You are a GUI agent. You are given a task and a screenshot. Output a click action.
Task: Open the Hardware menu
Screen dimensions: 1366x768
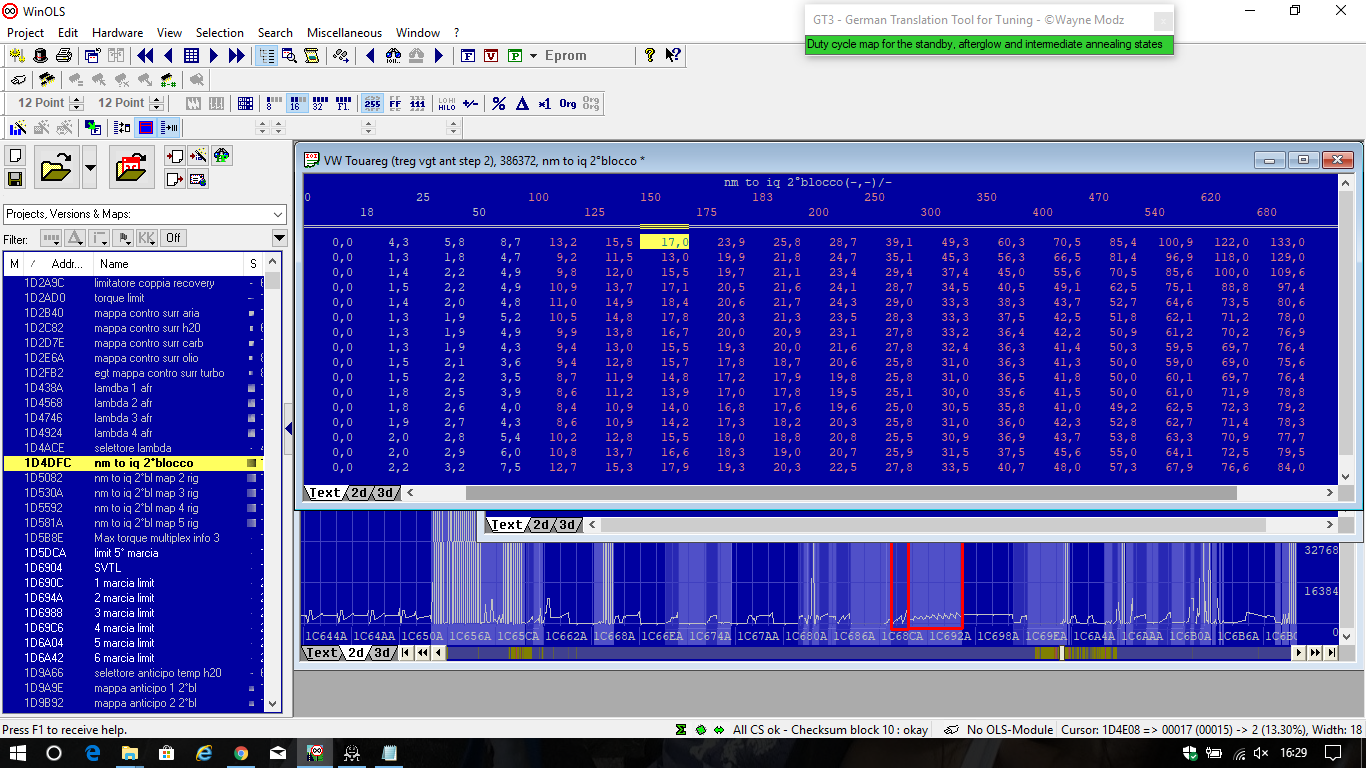[117, 32]
